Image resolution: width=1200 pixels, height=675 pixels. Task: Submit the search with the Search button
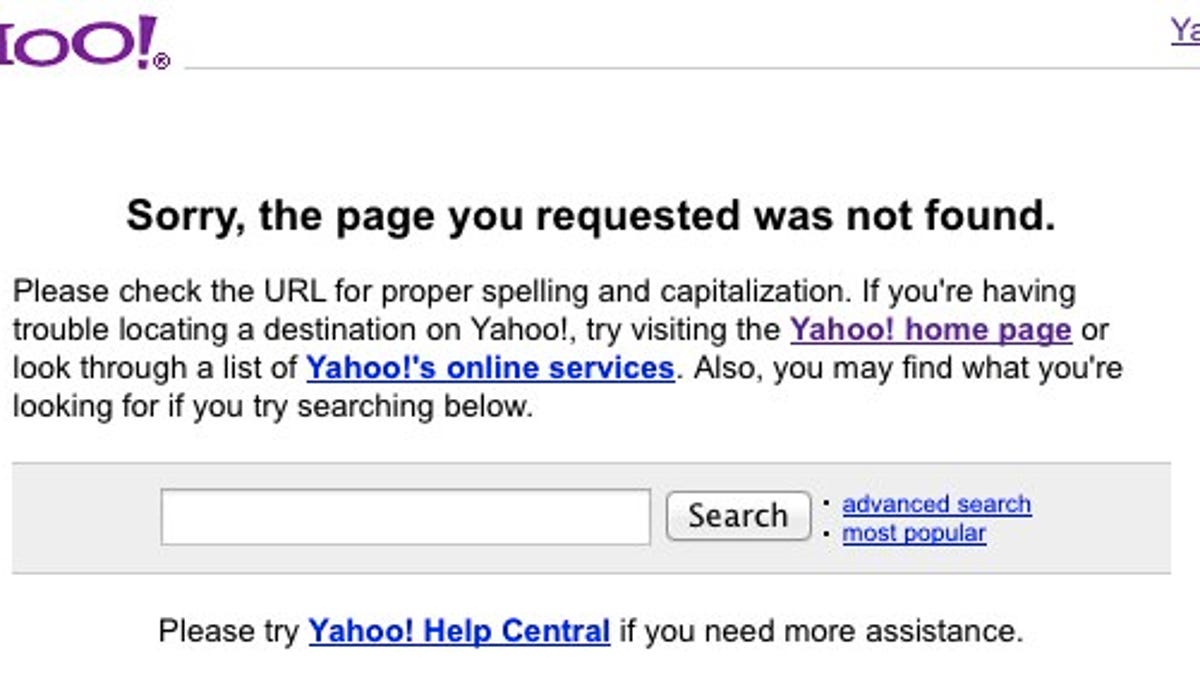(737, 515)
